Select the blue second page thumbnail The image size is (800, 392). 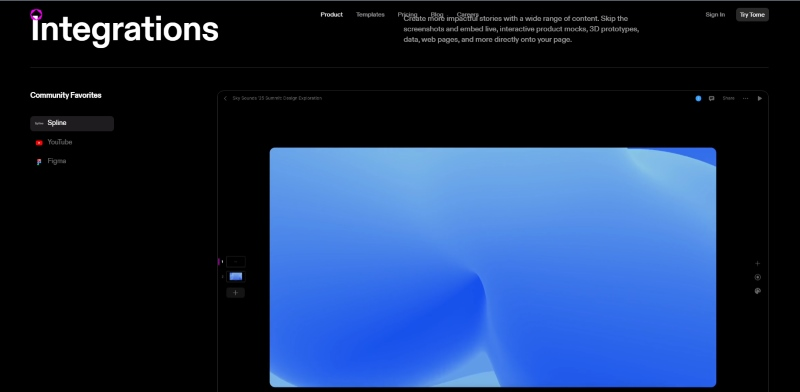pos(235,277)
